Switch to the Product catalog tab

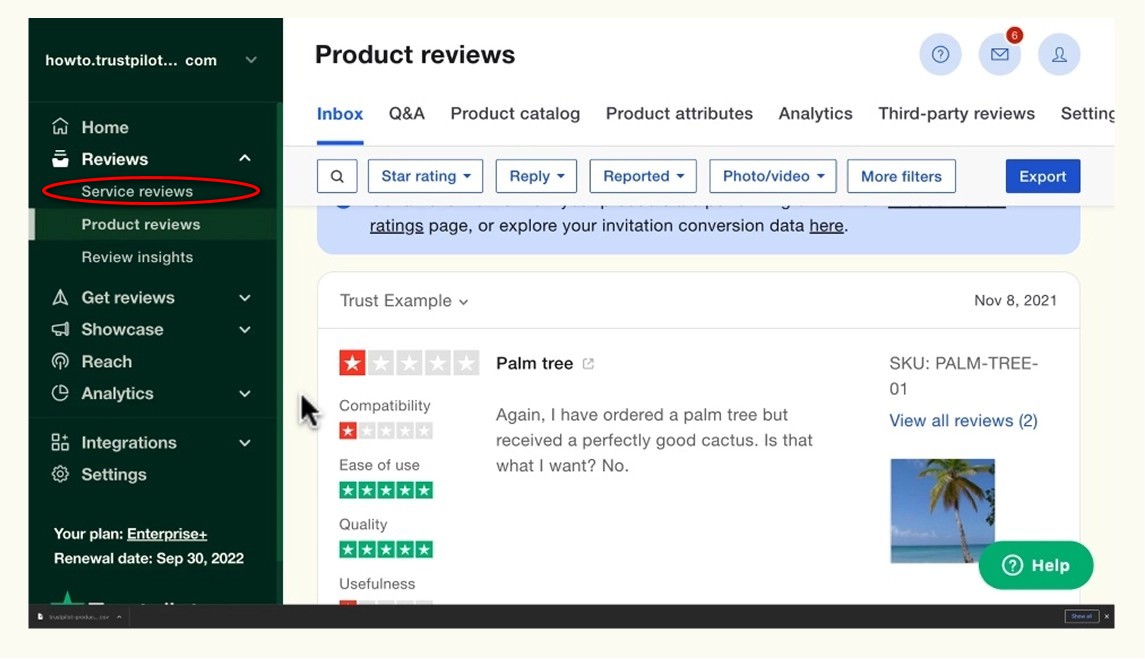coord(515,114)
